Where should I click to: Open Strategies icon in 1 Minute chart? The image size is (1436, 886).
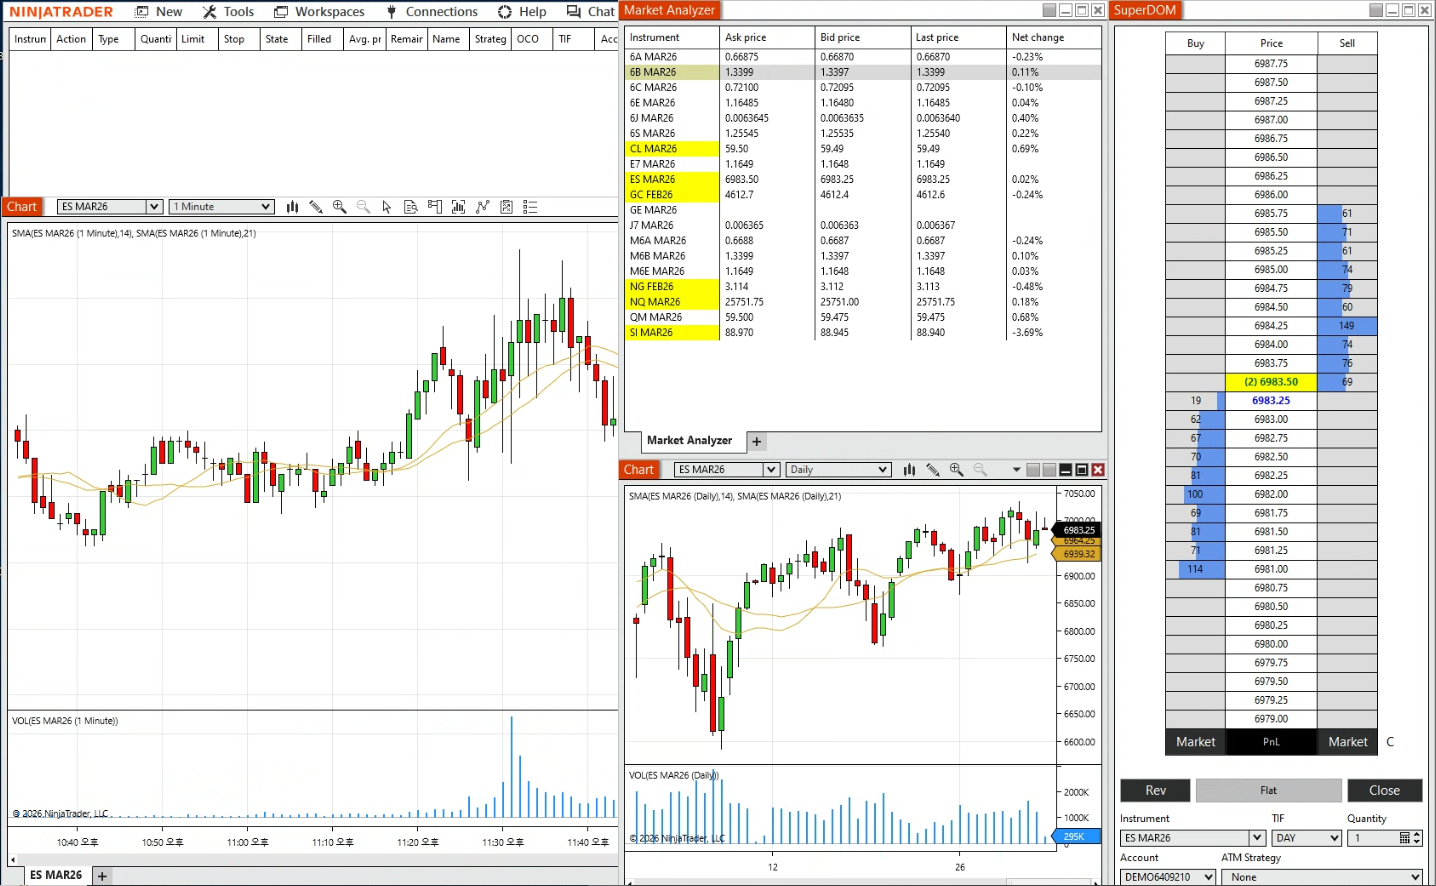[507, 207]
